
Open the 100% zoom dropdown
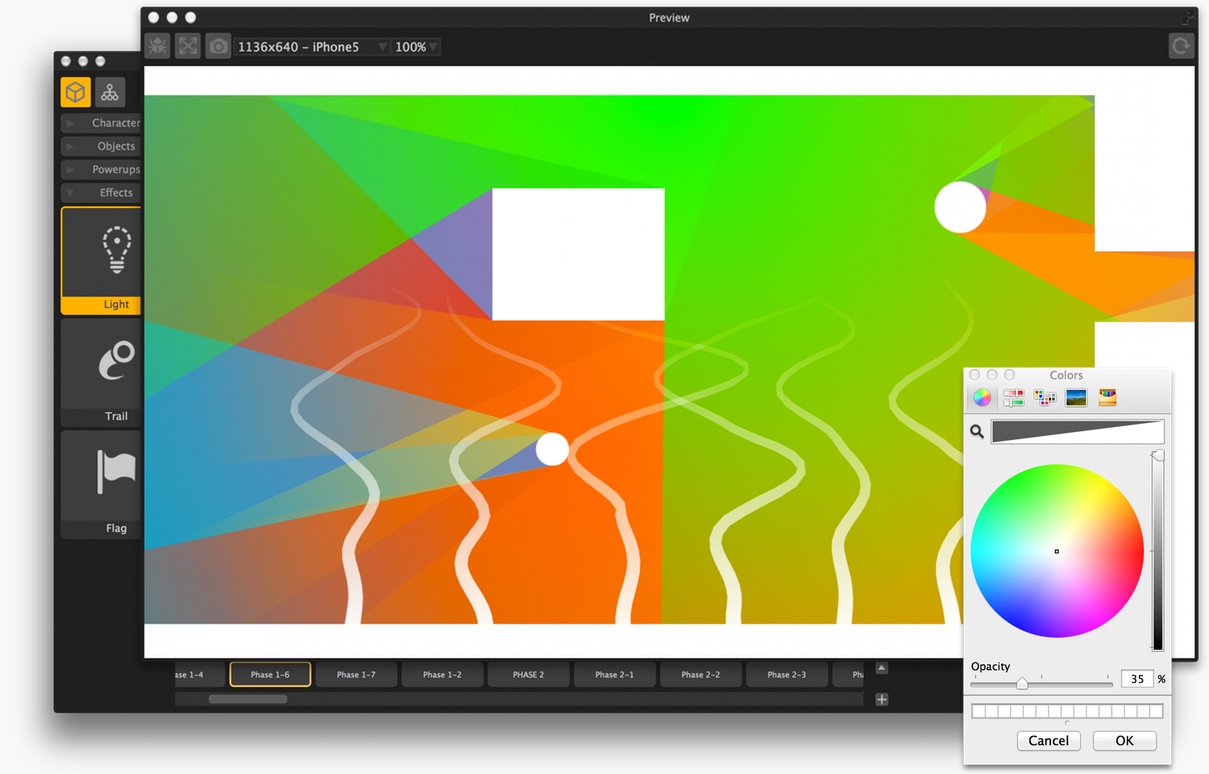[x=416, y=47]
